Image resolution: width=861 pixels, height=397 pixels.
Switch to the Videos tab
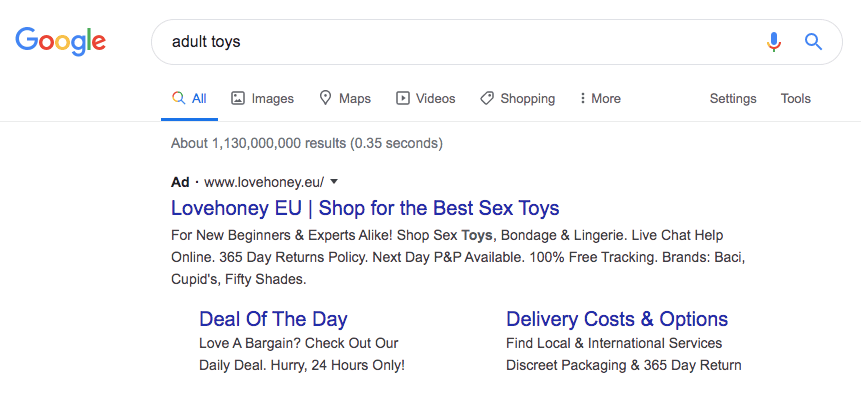426,98
